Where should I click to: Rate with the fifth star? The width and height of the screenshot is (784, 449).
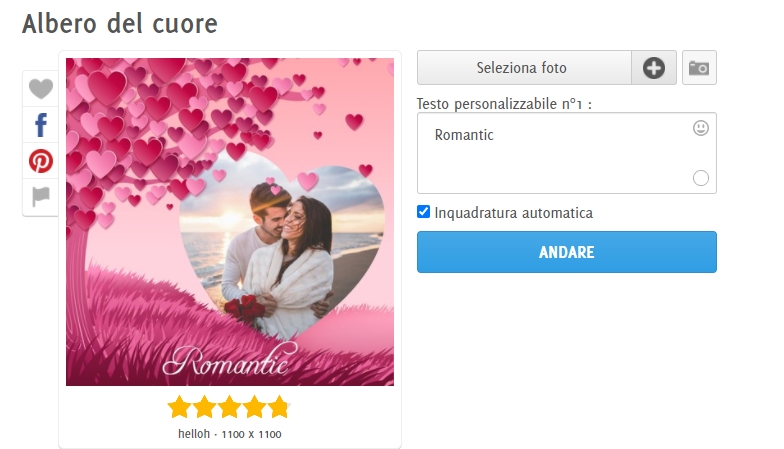[x=279, y=407]
